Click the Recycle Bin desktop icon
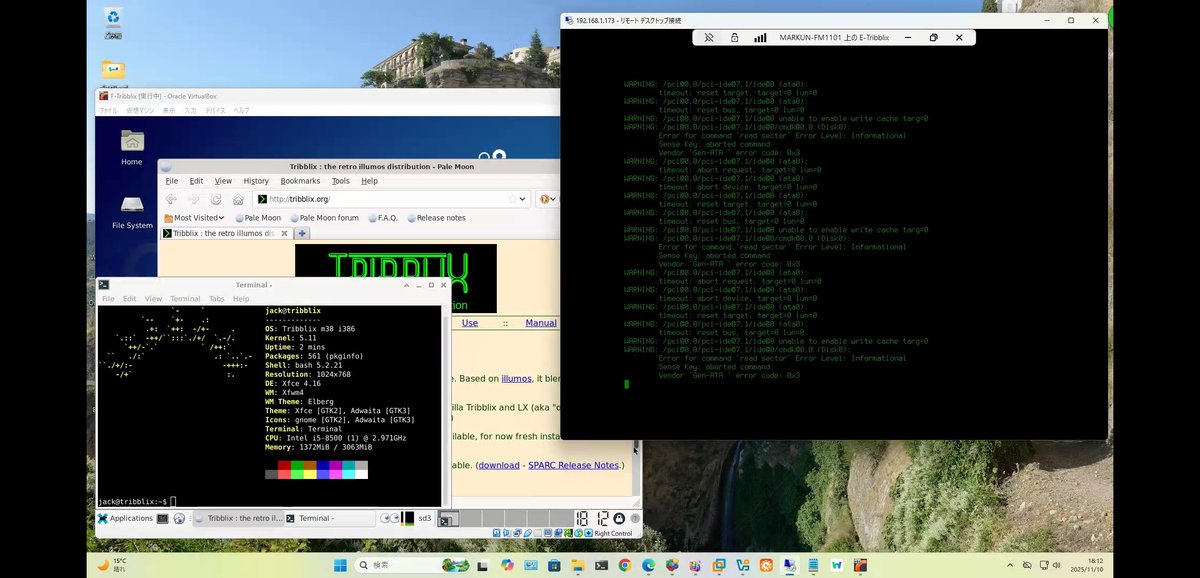This screenshot has height=578, width=1200. pyautogui.click(x=113, y=18)
